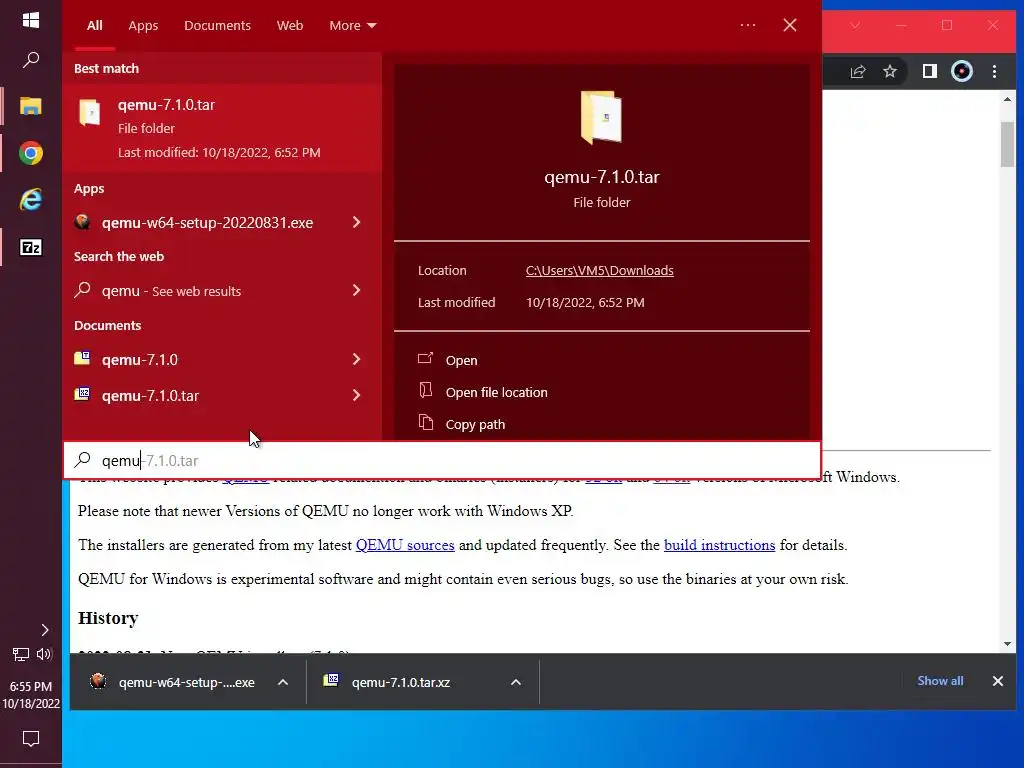The width and height of the screenshot is (1024, 768).
Task: Click the qemu-7.1.0.tar best match folder icon
Action: coord(90,112)
